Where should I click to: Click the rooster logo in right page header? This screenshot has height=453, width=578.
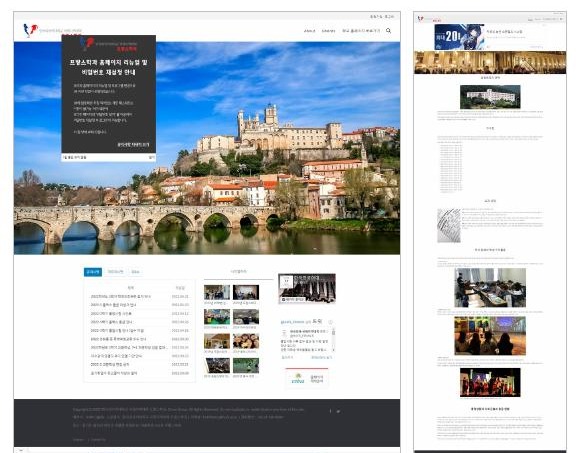pos(421,19)
